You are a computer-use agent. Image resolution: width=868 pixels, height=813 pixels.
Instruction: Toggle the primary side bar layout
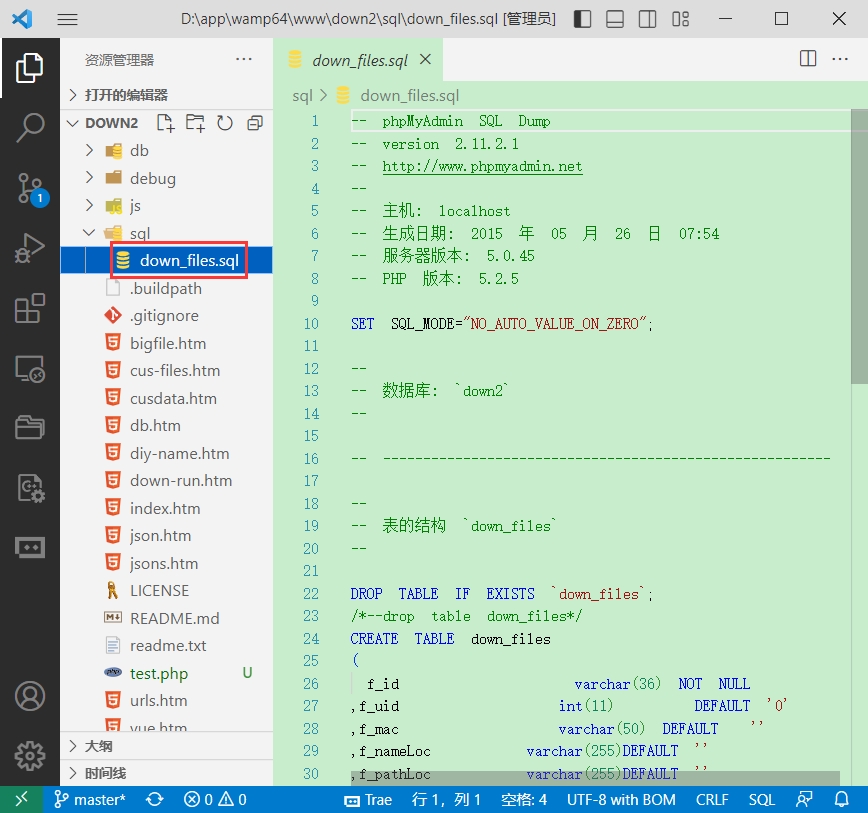(583, 19)
